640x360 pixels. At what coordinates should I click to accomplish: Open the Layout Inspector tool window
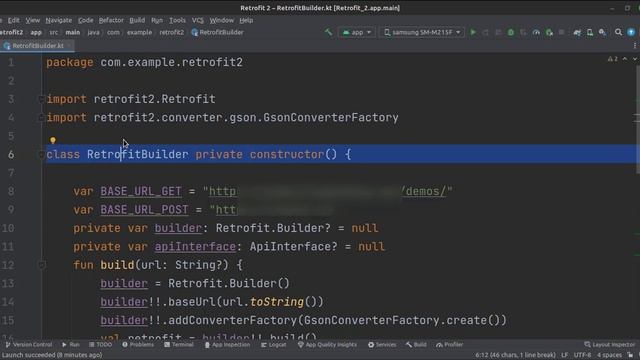pyautogui.click(x=610, y=345)
